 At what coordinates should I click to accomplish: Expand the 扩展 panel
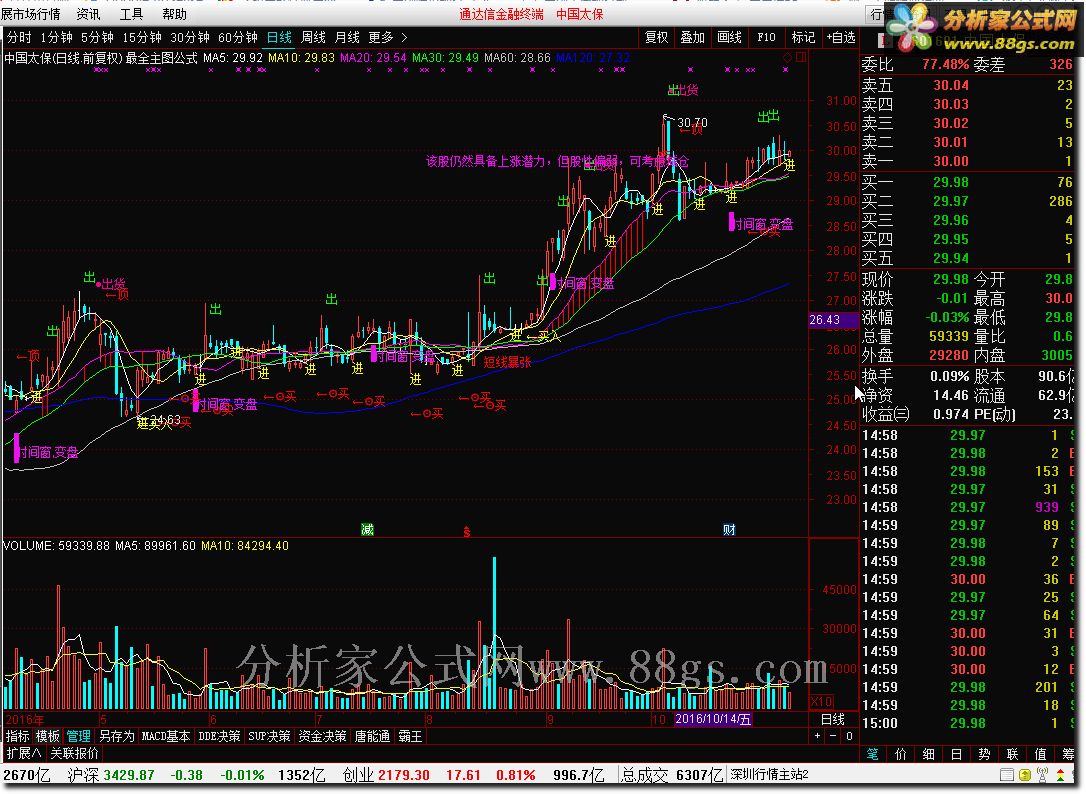(24, 753)
